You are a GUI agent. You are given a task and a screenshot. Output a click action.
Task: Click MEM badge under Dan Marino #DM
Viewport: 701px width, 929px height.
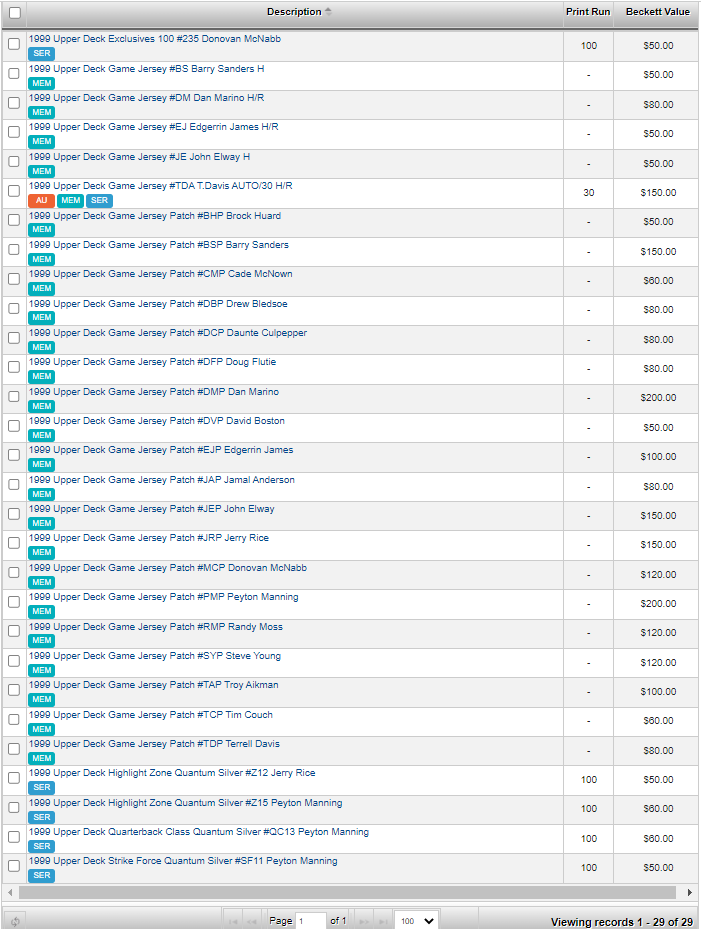tap(41, 112)
